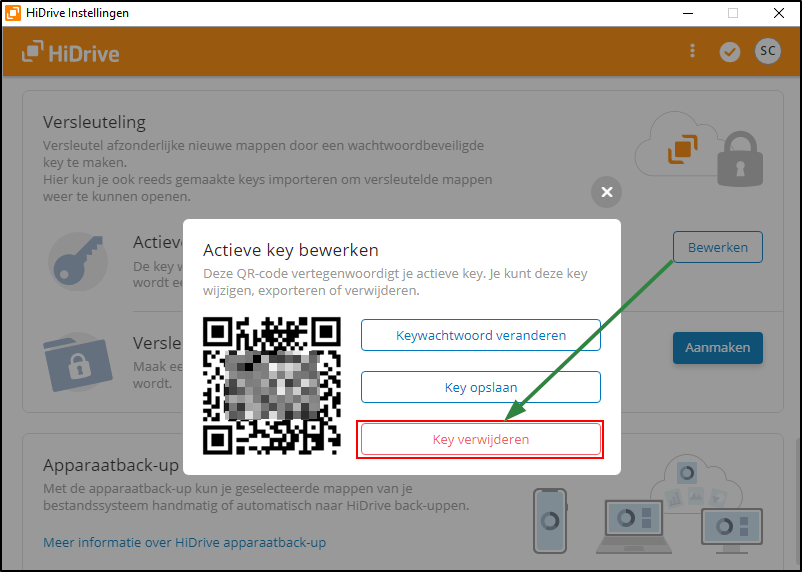Close the dialog with the round X button

coord(607,192)
